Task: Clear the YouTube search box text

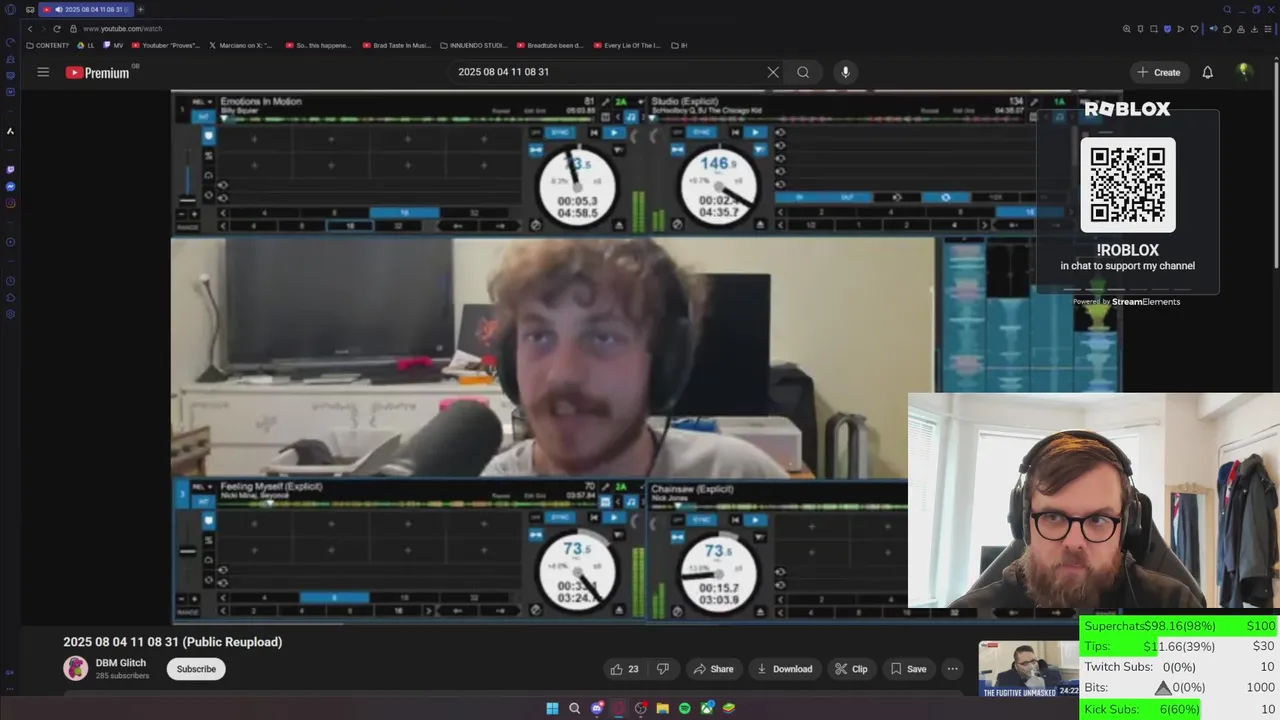Action: pos(773,72)
